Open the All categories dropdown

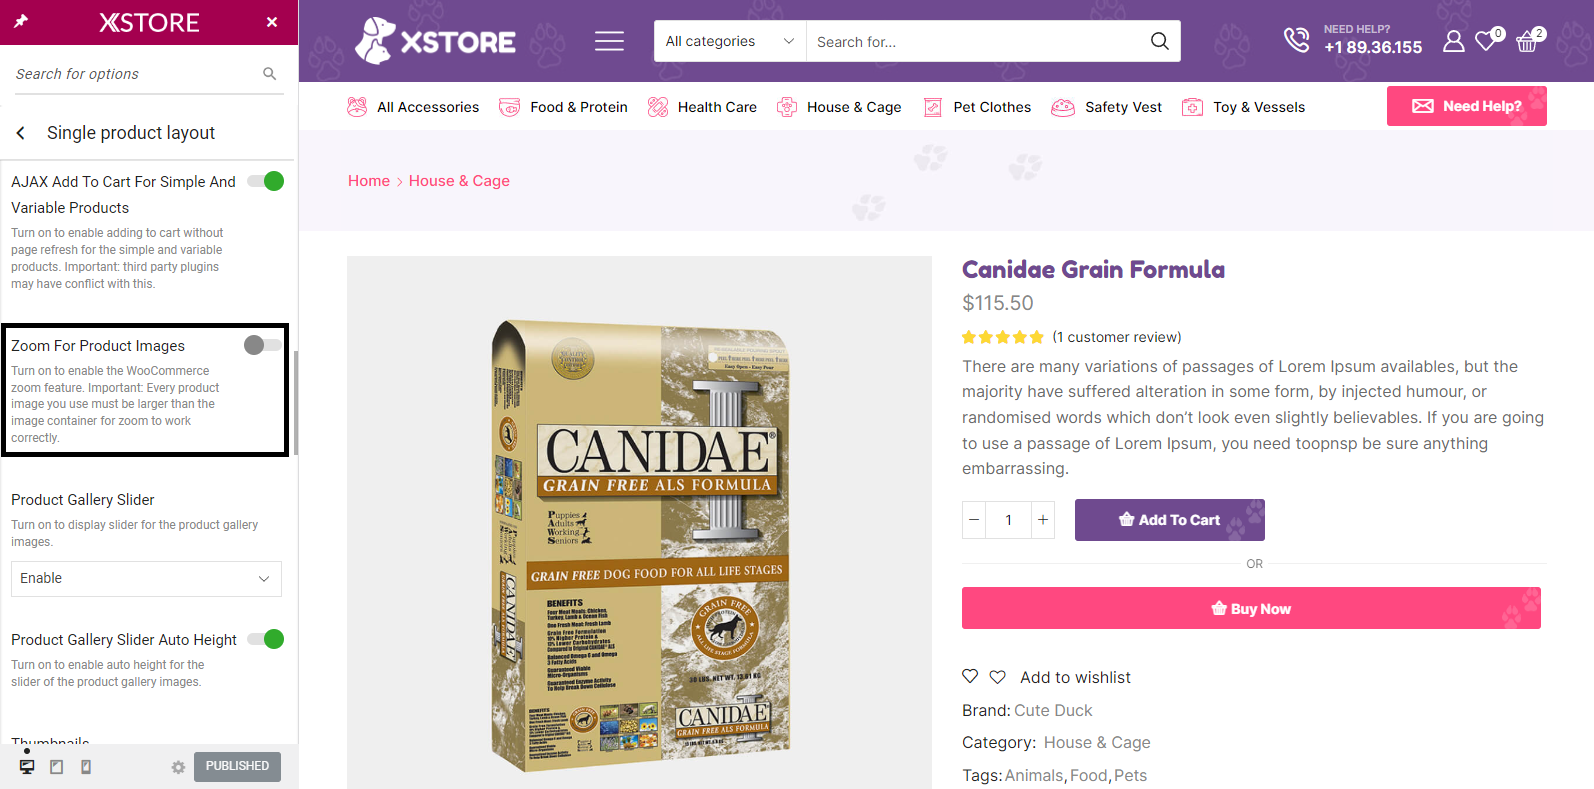(730, 41)
